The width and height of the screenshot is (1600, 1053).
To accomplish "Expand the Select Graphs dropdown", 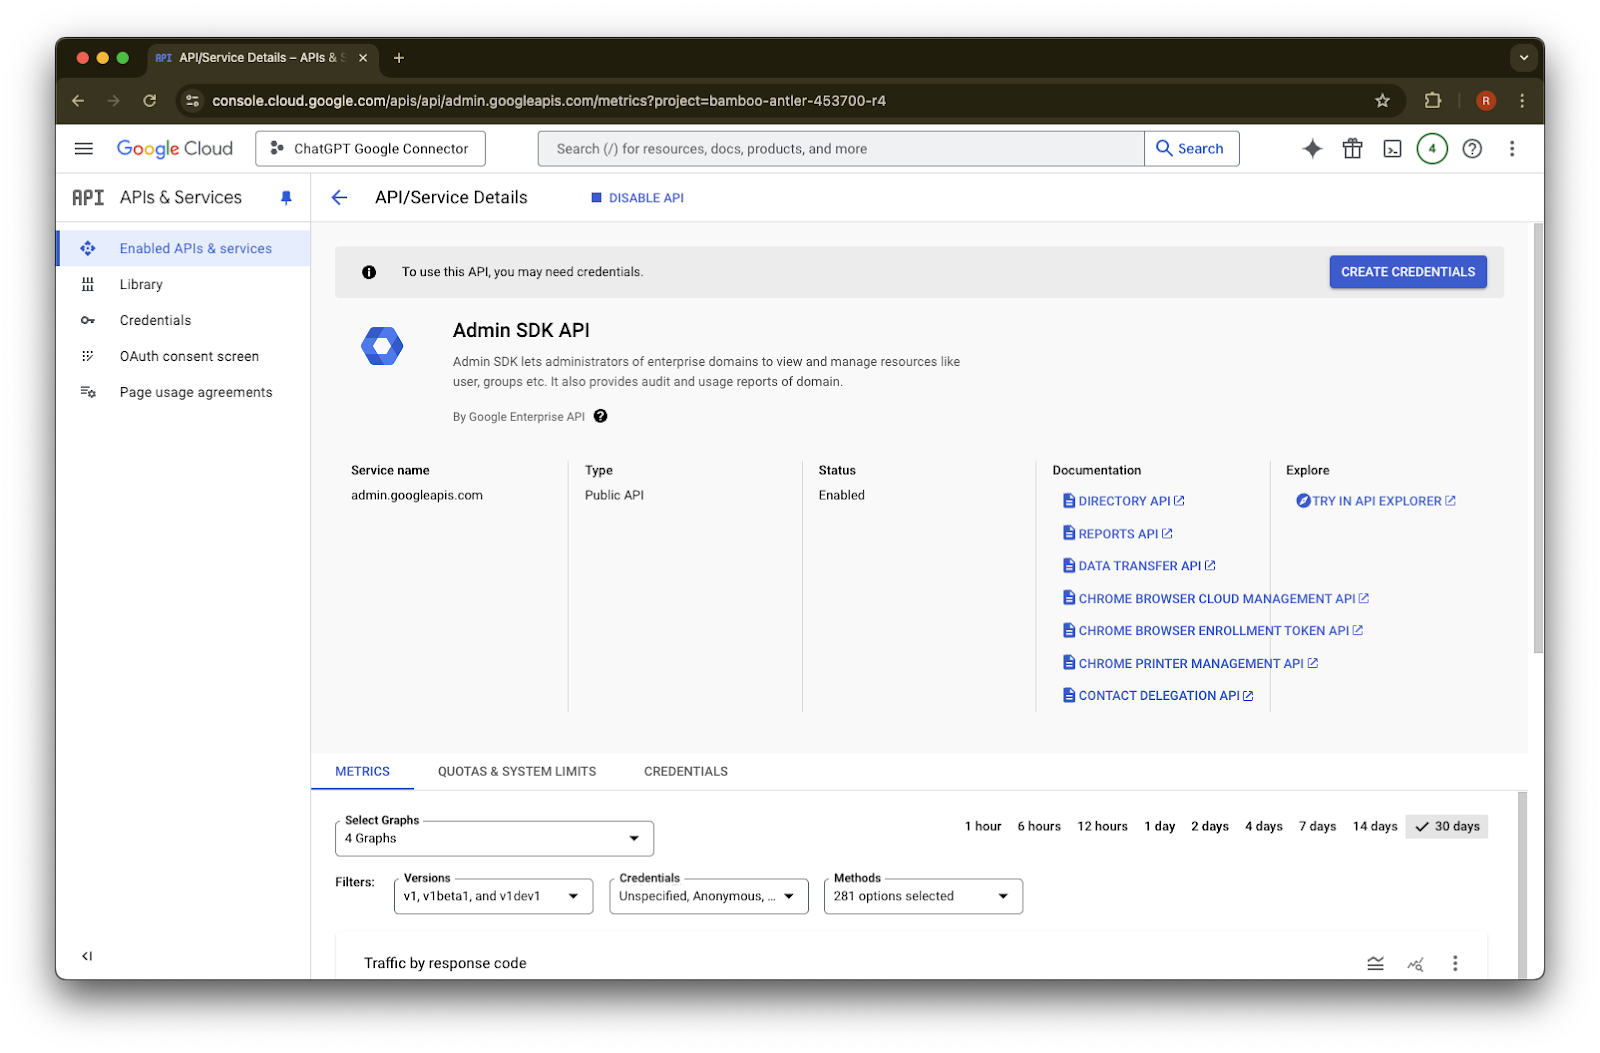I will 494,838.
